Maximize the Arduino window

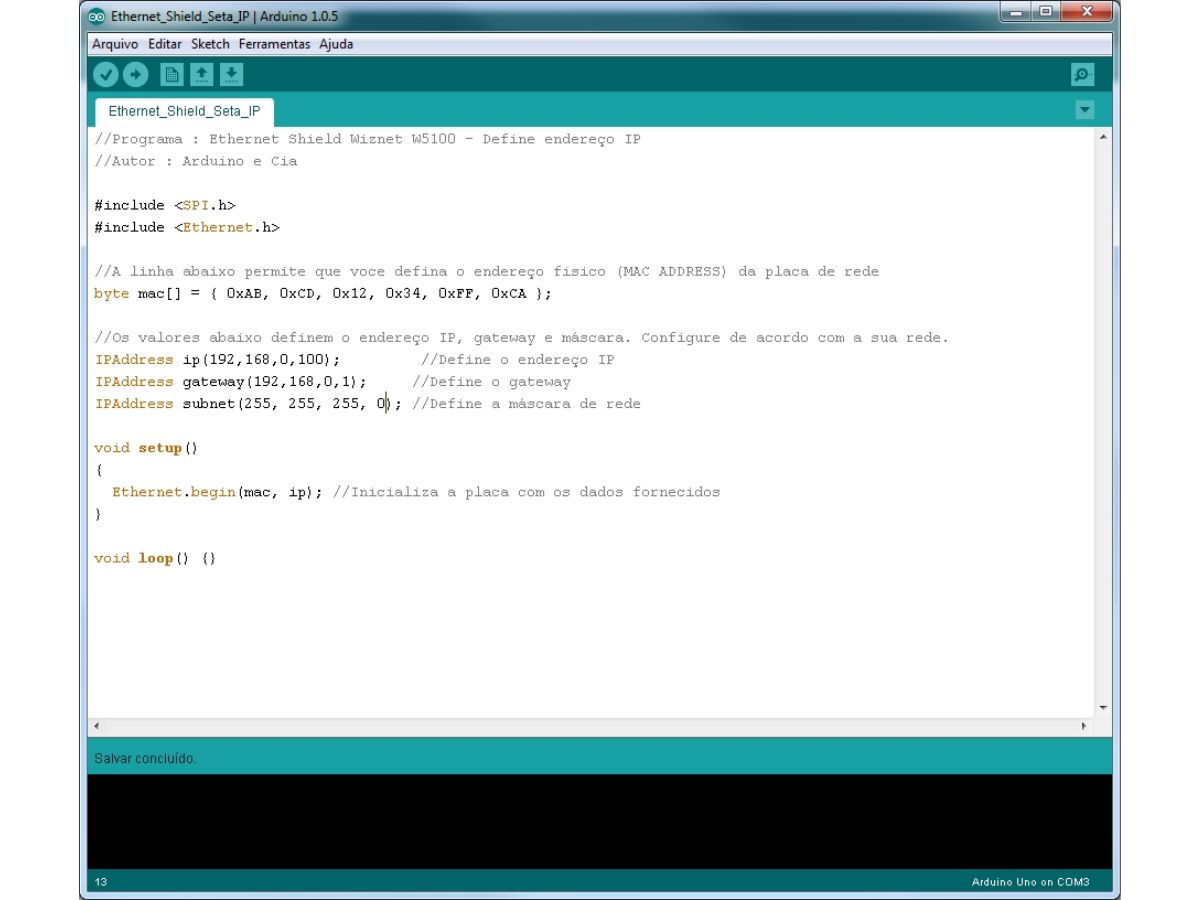1045,13
